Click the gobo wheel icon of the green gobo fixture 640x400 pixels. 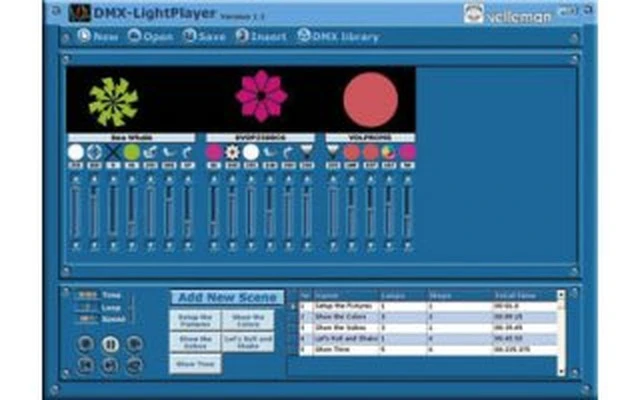(x=94, y=152)
